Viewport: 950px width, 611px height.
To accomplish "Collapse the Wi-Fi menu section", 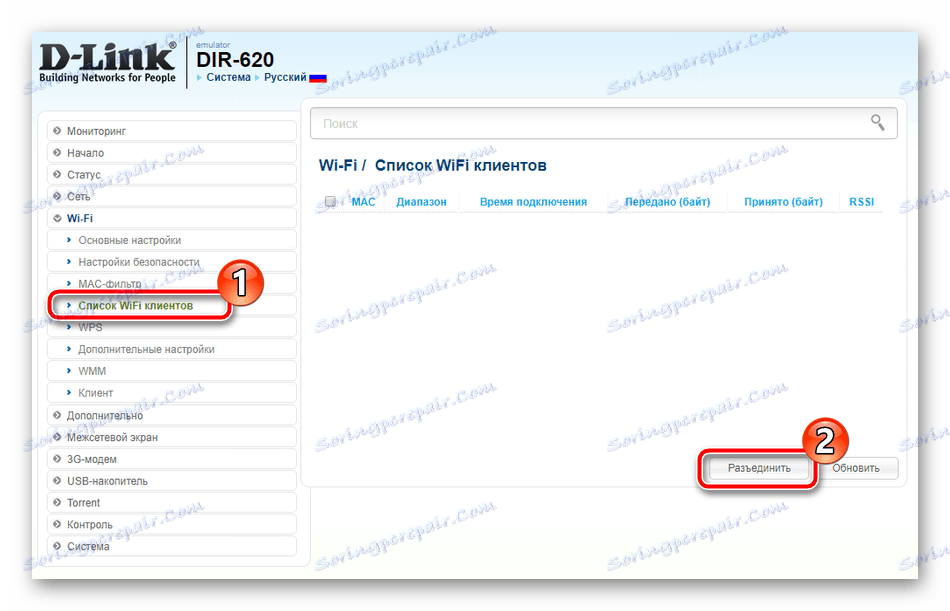I will 172,218.
